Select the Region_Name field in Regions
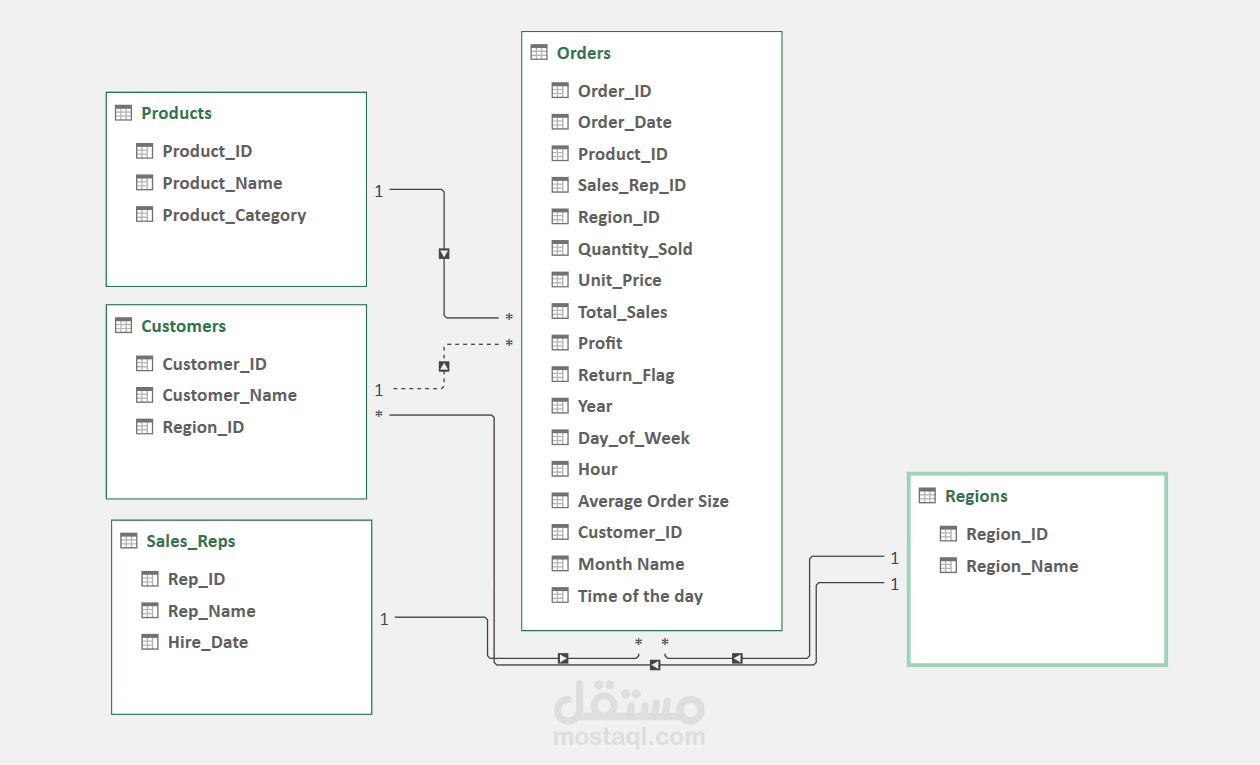 1021,566
